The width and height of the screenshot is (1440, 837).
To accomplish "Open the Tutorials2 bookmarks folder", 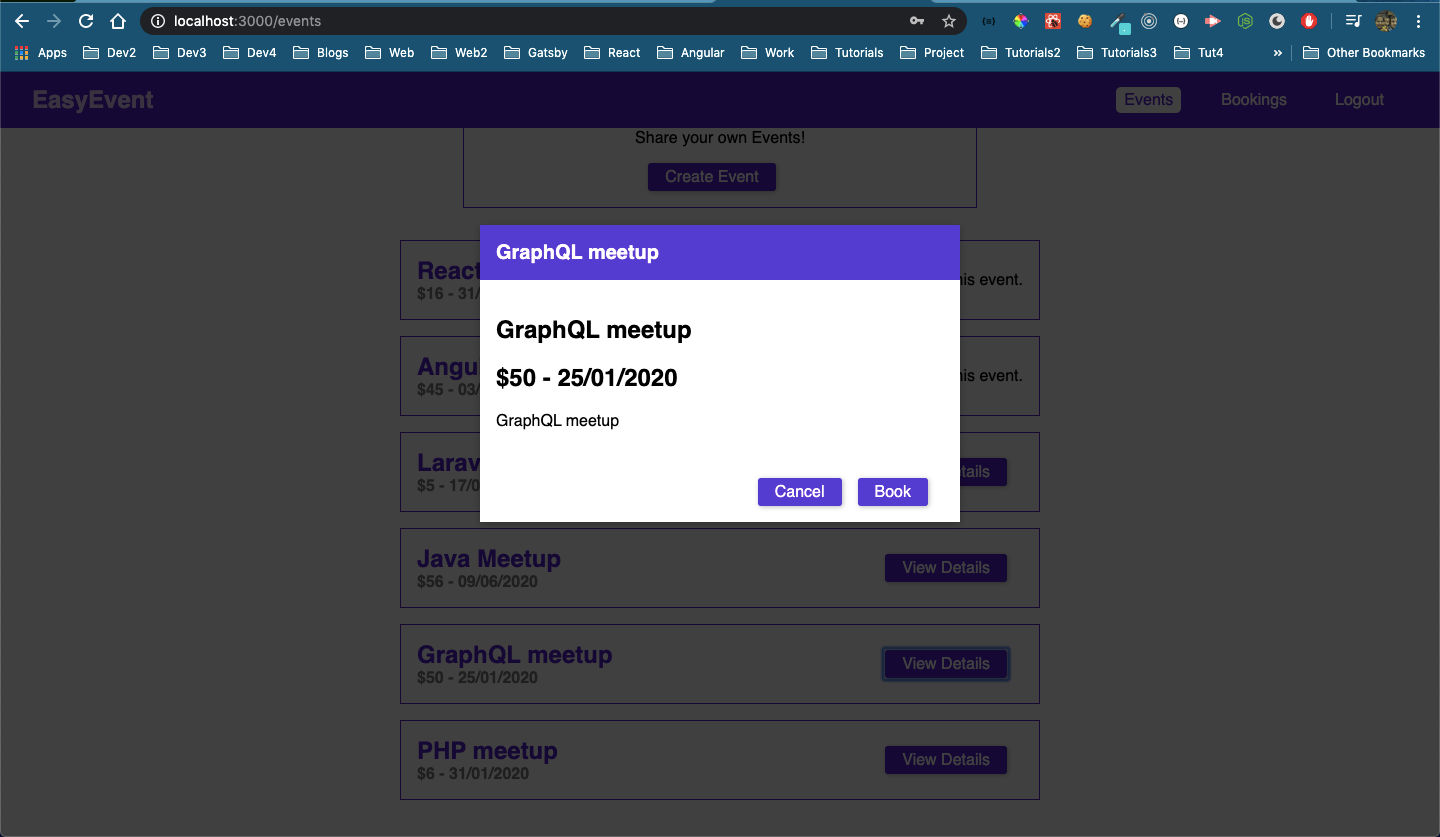I will (x=1021, y=53).
